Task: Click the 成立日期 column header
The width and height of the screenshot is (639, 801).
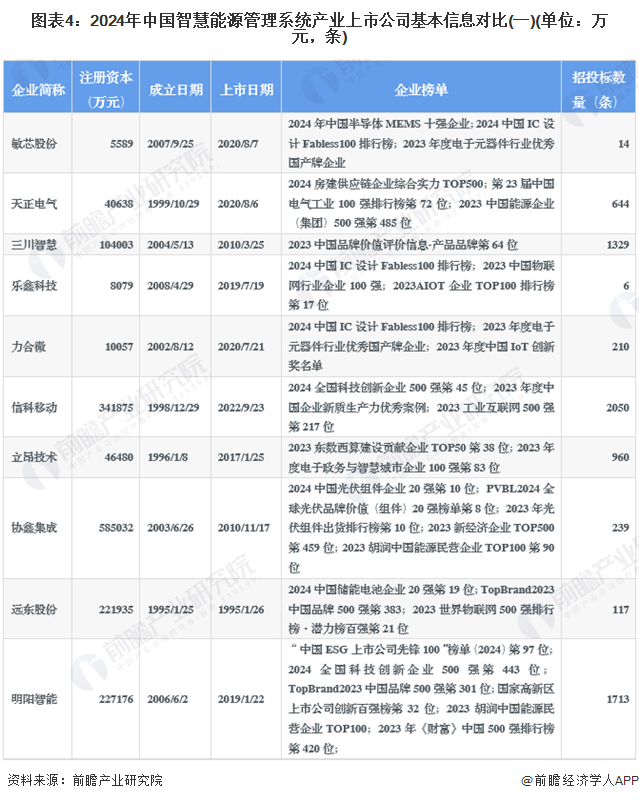Action: (176, 90)
